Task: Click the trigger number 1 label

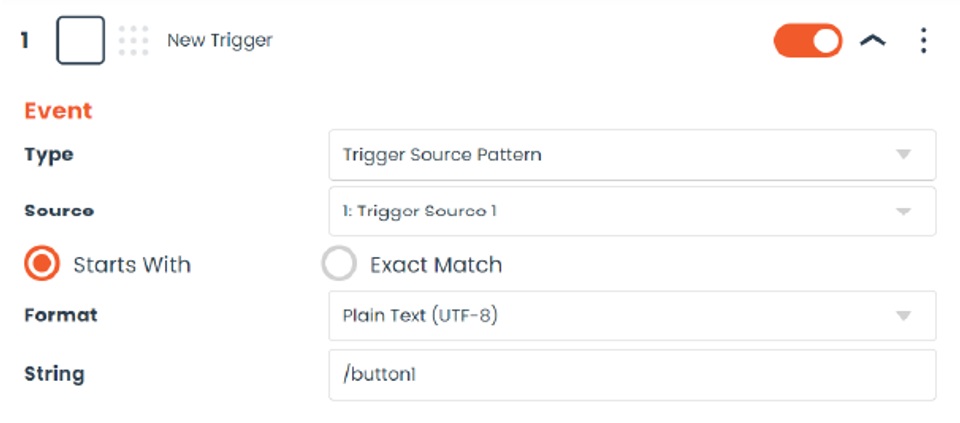Action: pyautogui.click(x=26, y=41)
